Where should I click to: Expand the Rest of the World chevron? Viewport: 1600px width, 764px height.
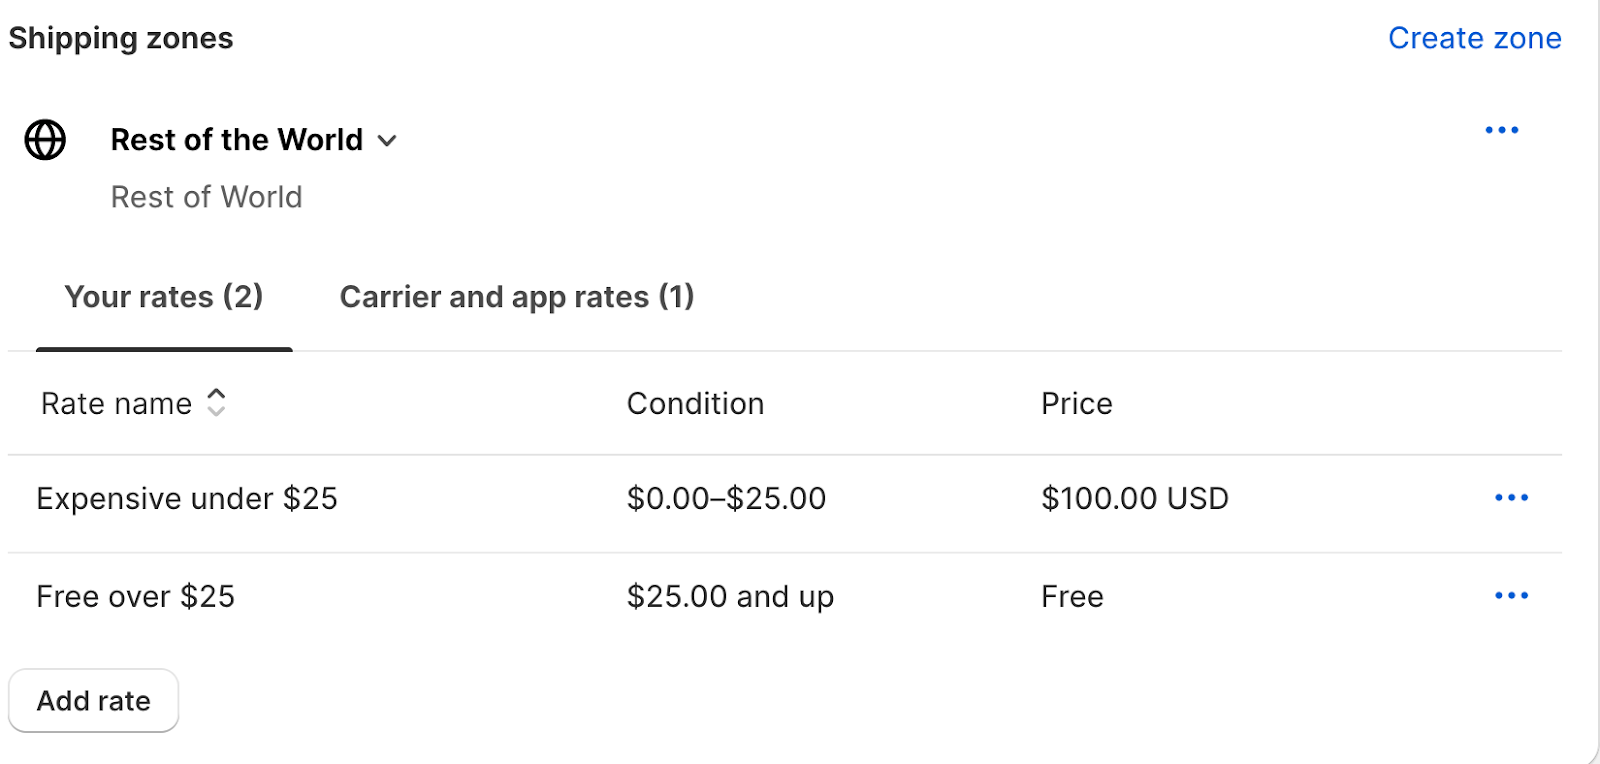click(x=387, y=141)
